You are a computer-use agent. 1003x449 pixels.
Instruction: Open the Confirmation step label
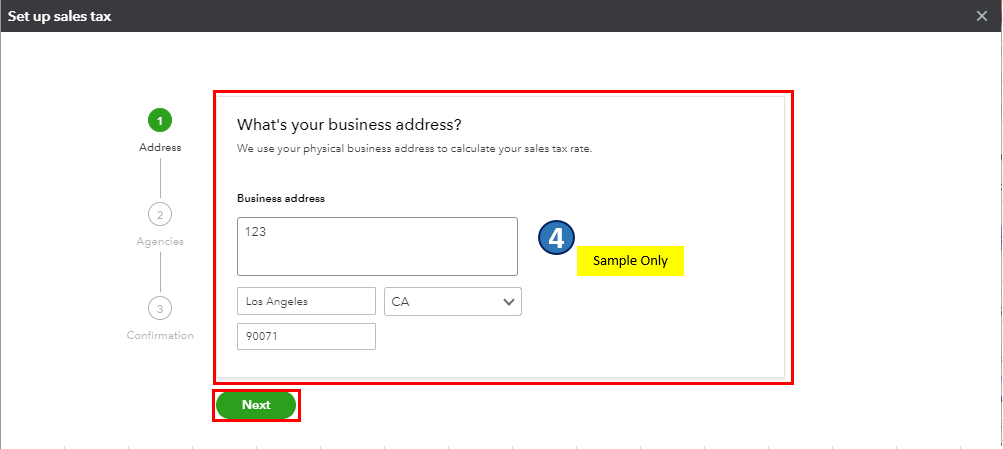[x=160, y=335]
